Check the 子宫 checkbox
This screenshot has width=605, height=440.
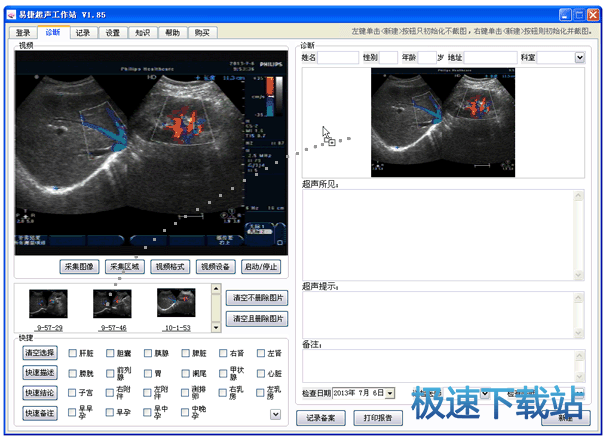point(72,393)
